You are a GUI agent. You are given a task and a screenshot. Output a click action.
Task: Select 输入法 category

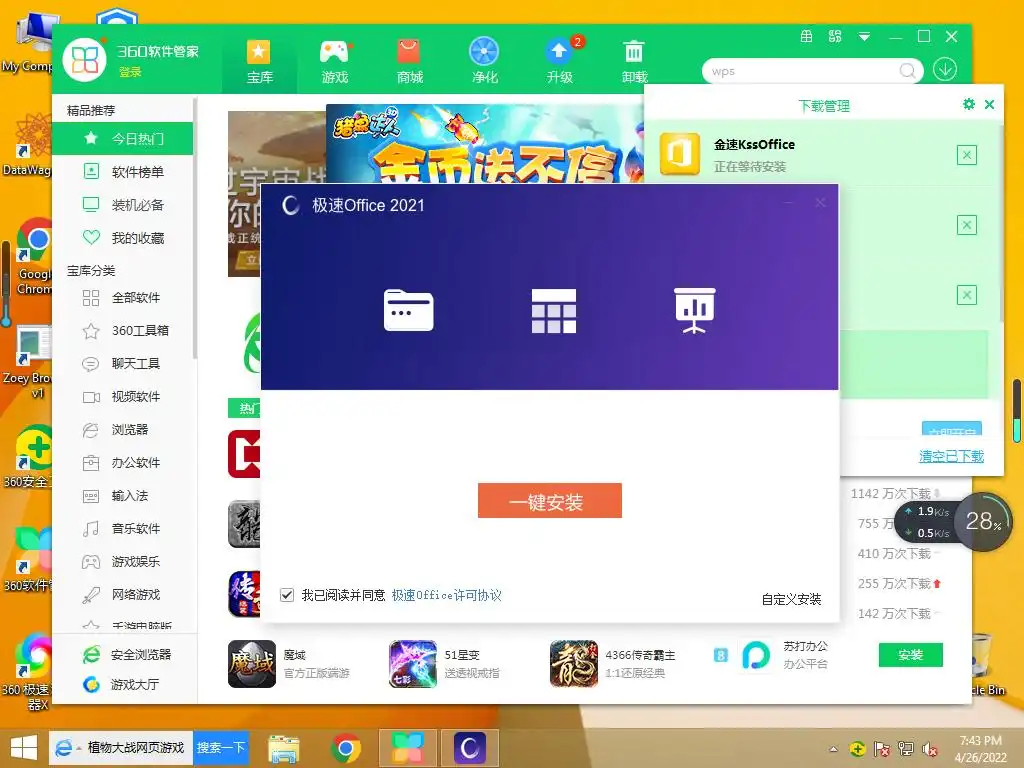pyautogui.click(x=123, y=496)
